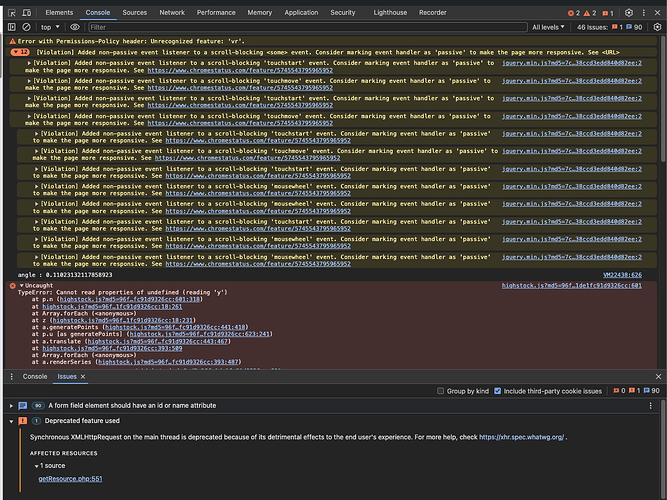Open the VM22438:626 source link

[x=622, y=275]
